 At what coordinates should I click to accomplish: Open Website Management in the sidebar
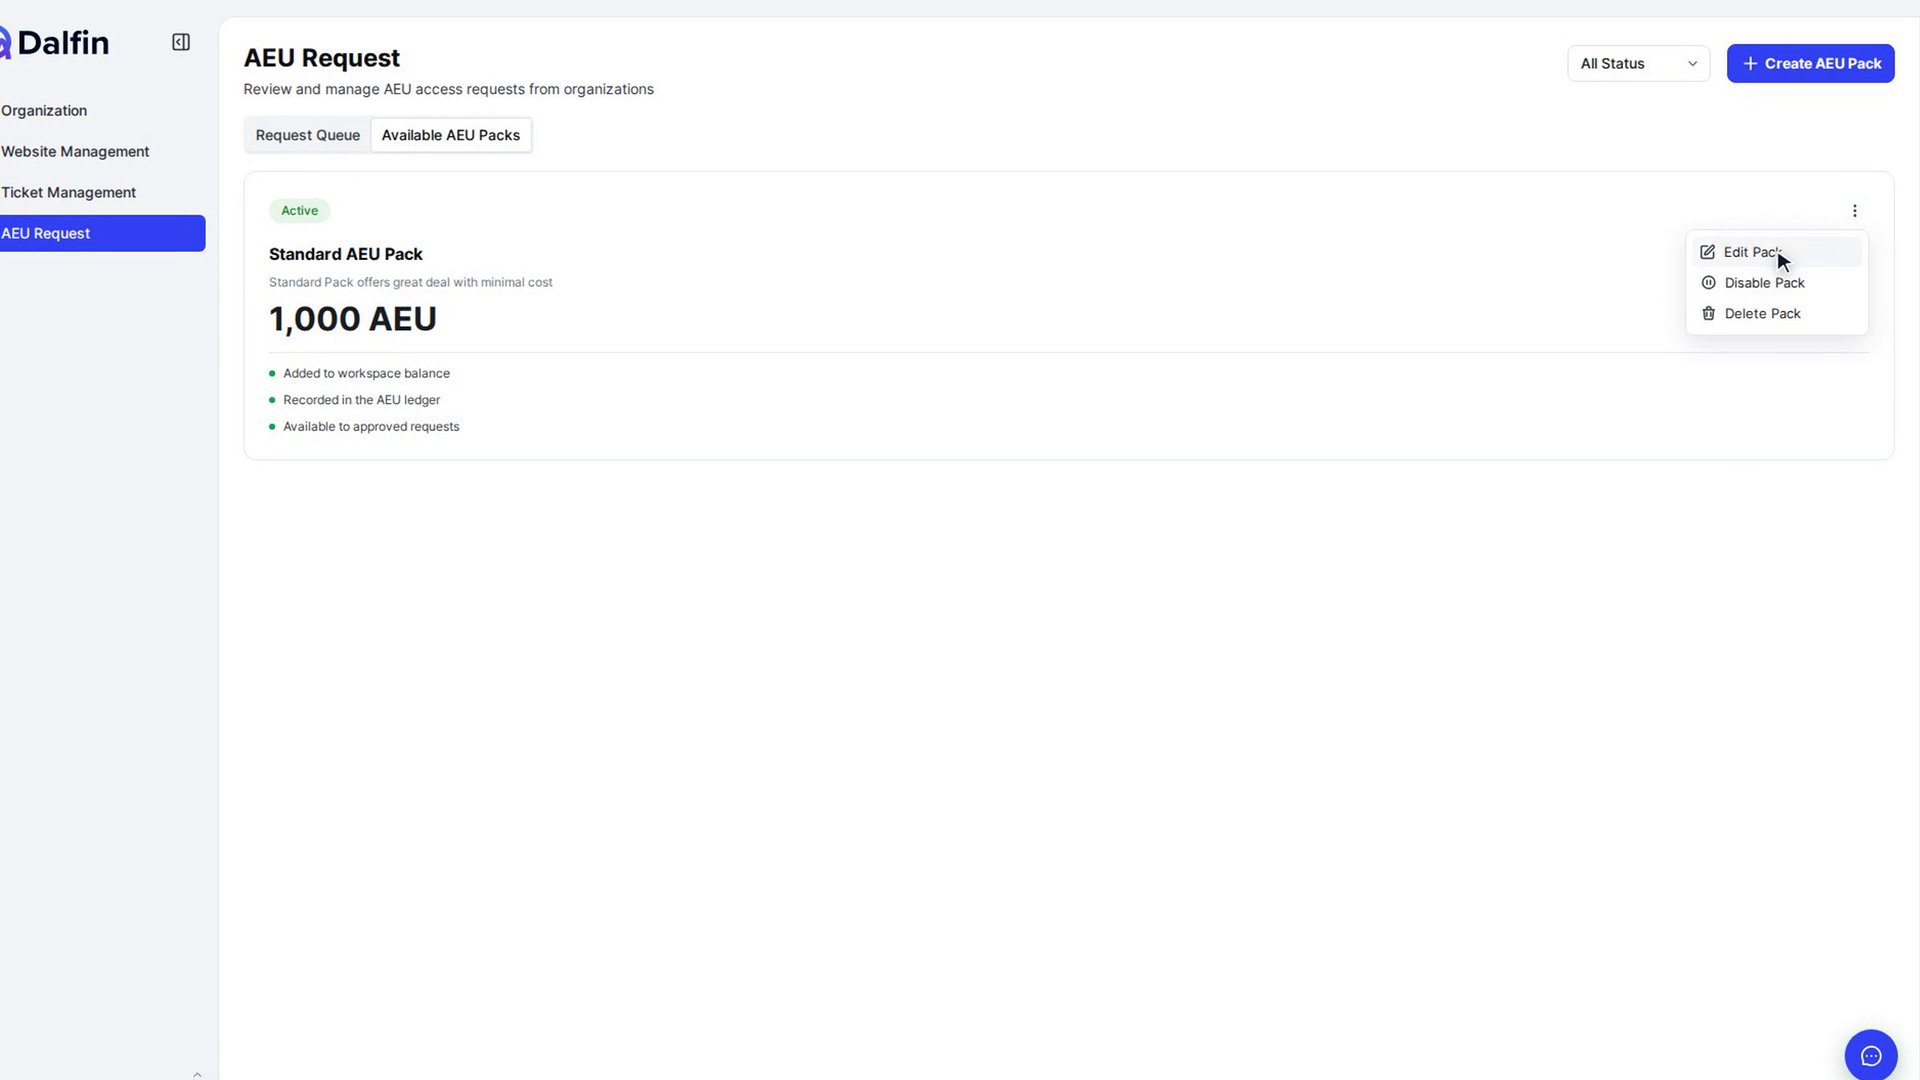(x=75, y=152)
